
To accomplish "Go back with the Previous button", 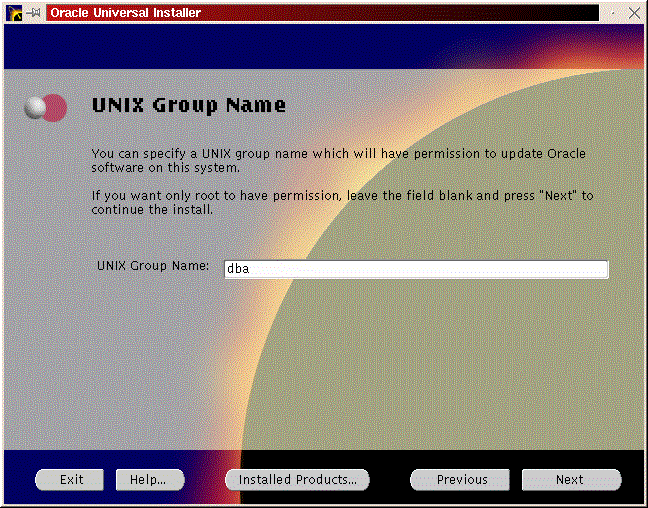I will (x=462, y=480).
